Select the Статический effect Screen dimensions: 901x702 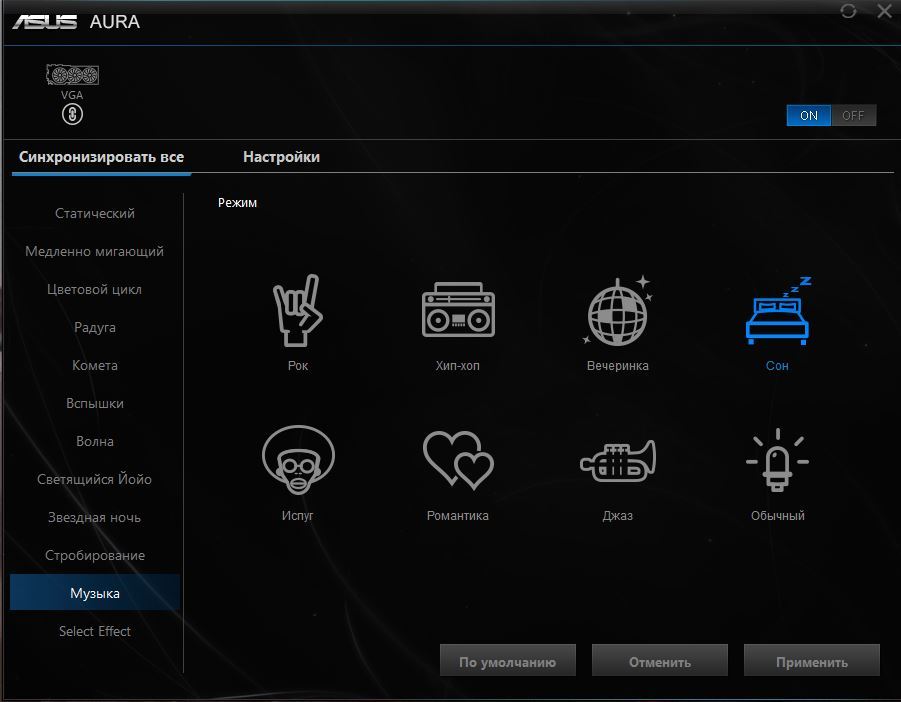pos(95,213)
